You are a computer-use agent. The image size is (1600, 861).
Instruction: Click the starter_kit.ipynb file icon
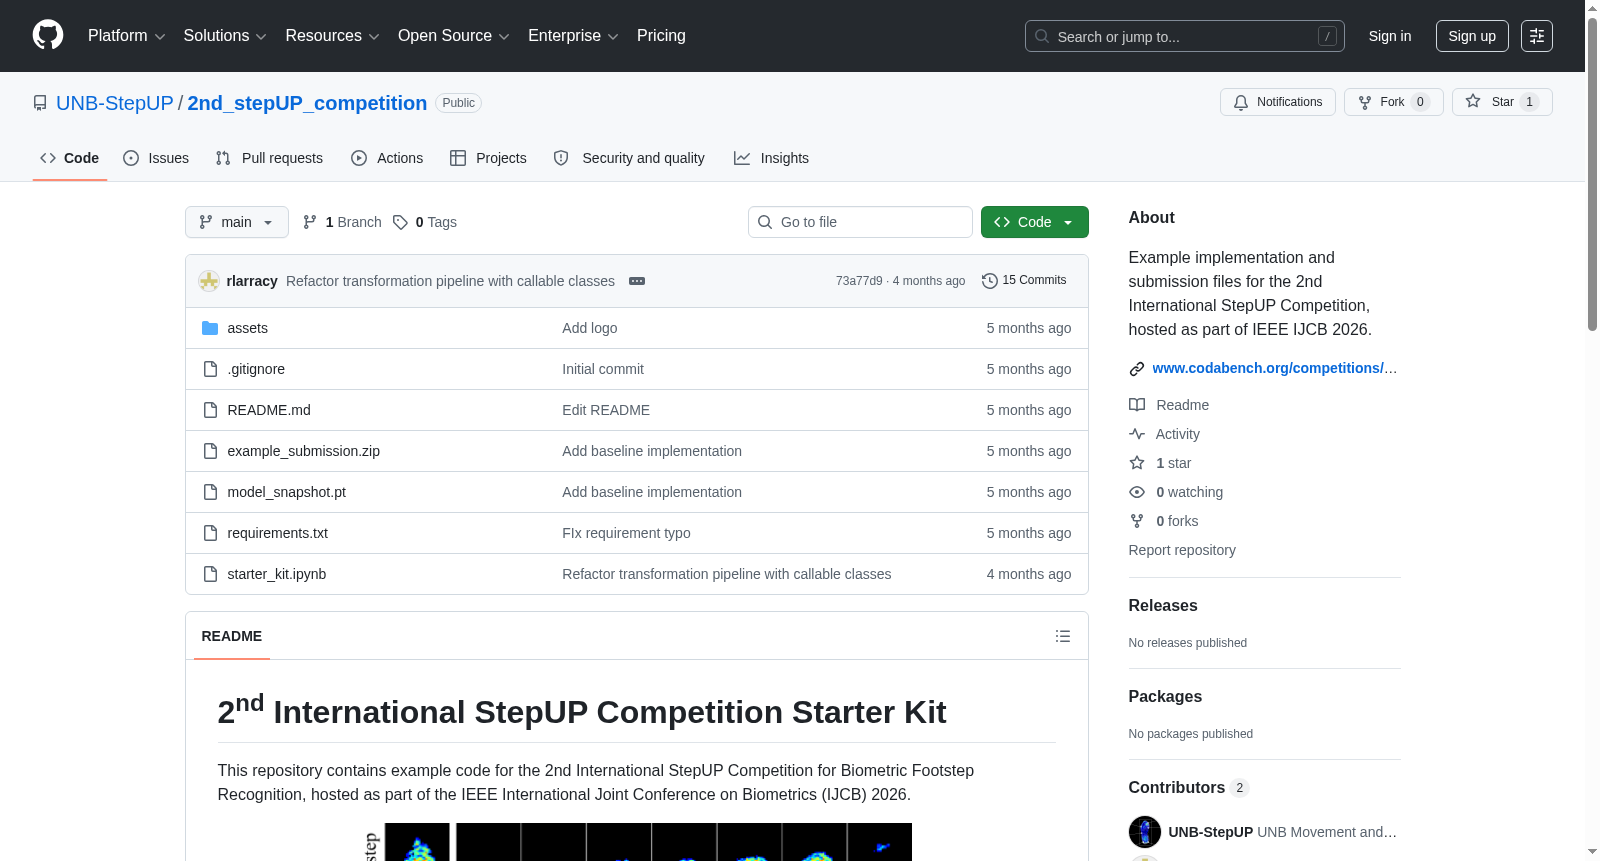point(210,574)
